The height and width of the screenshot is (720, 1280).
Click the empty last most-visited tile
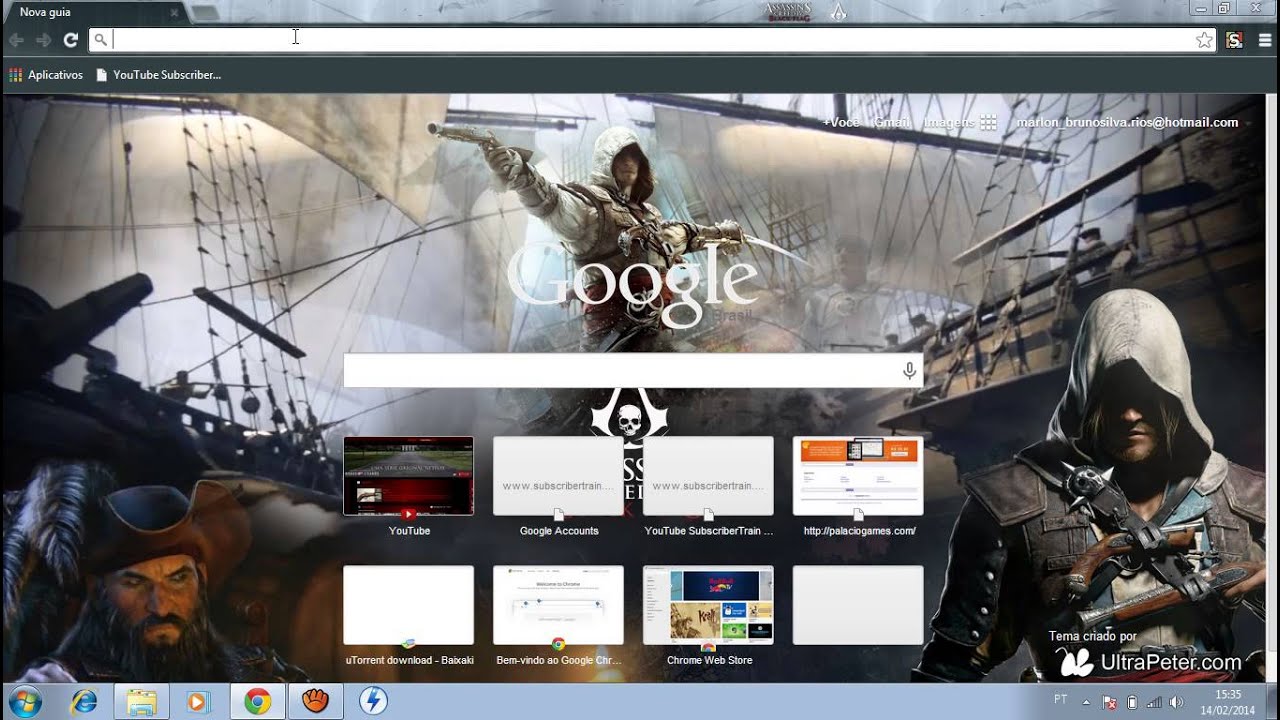(858, 605)
